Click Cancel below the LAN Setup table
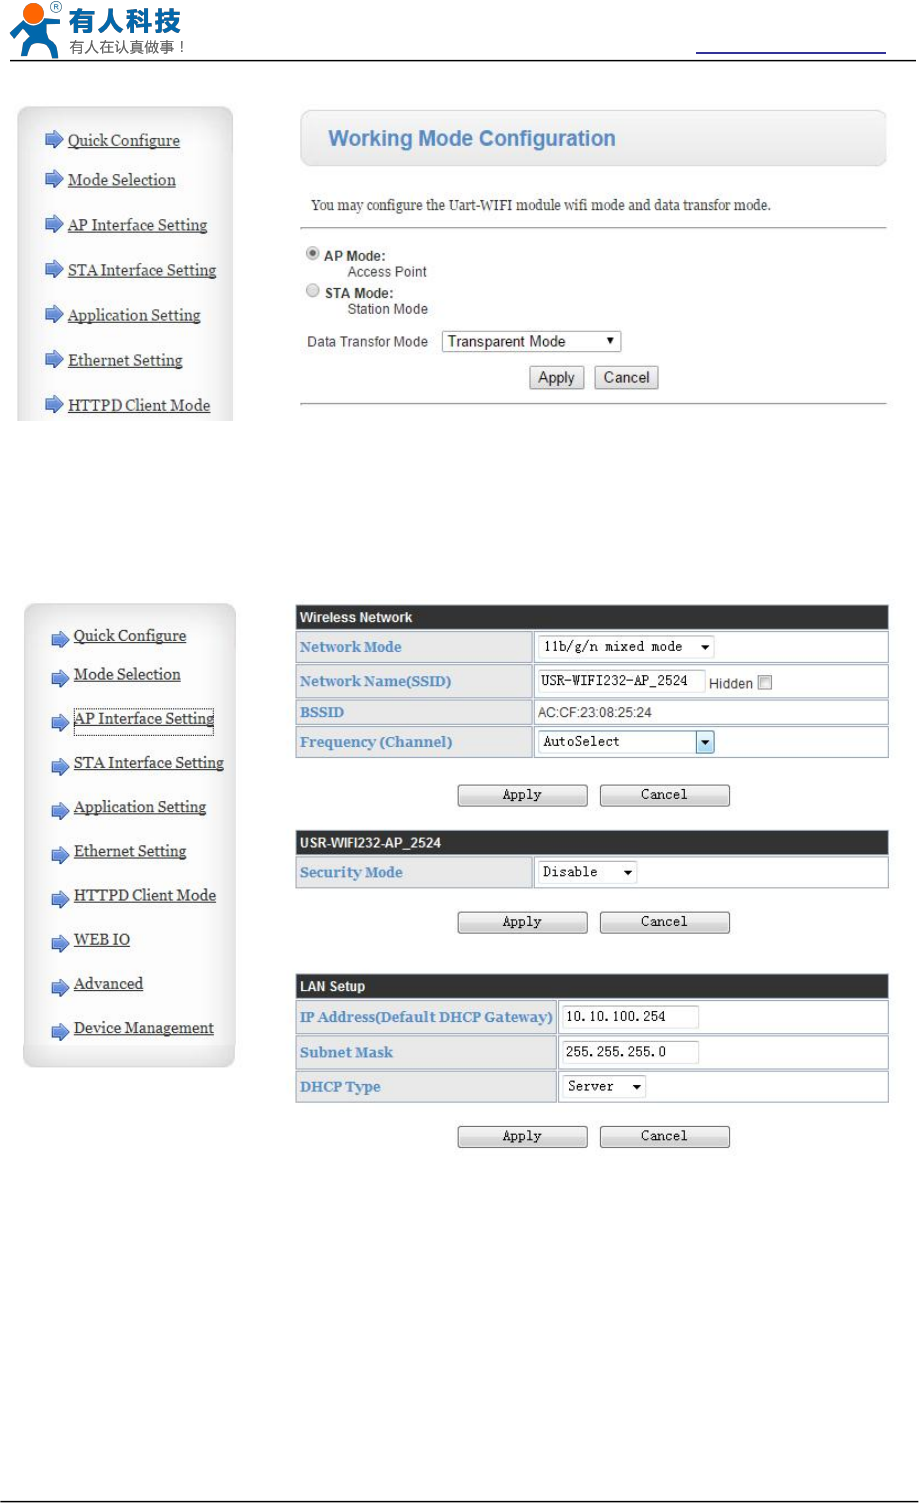The image size is (919, 1503). point(664,1137)
